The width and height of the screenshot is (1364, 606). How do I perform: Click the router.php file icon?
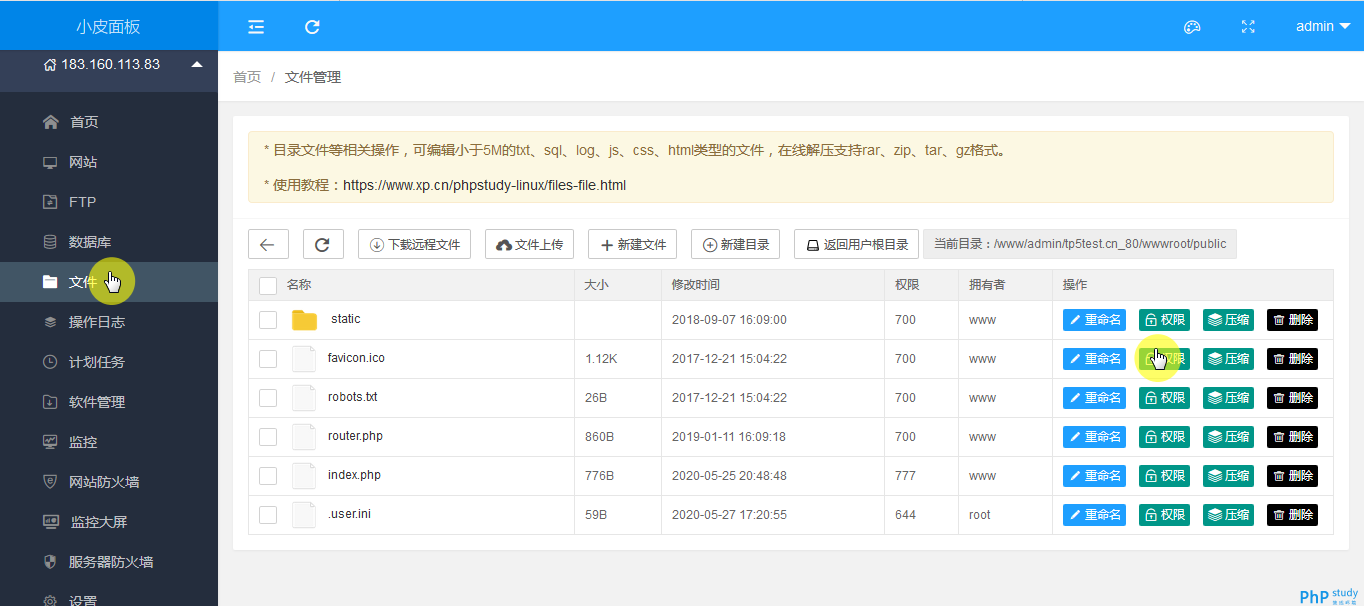coord(304,437)
